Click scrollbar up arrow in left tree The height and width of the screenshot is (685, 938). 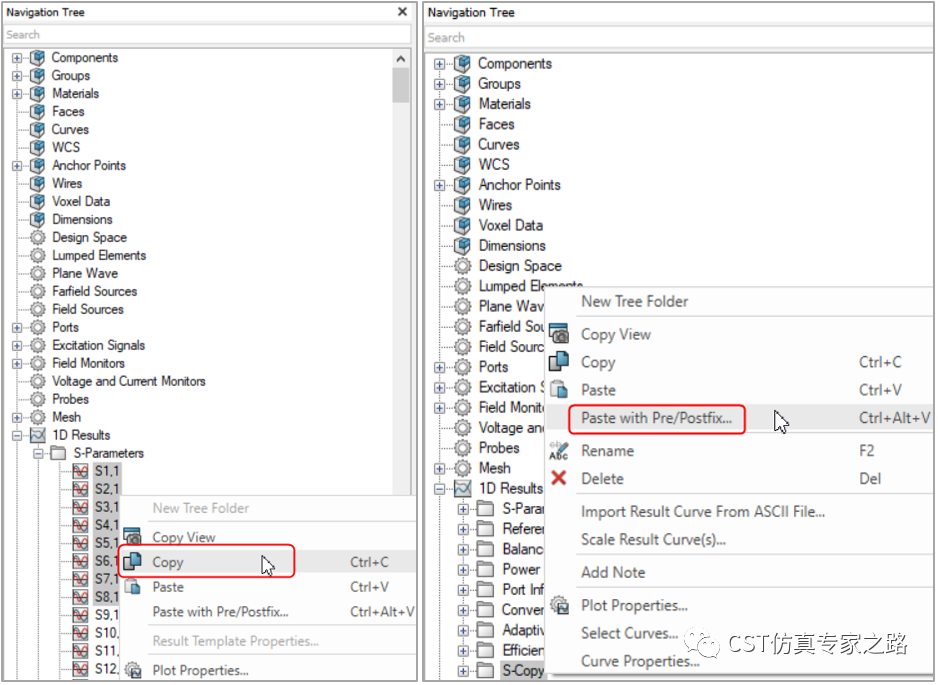click(401, 59)
